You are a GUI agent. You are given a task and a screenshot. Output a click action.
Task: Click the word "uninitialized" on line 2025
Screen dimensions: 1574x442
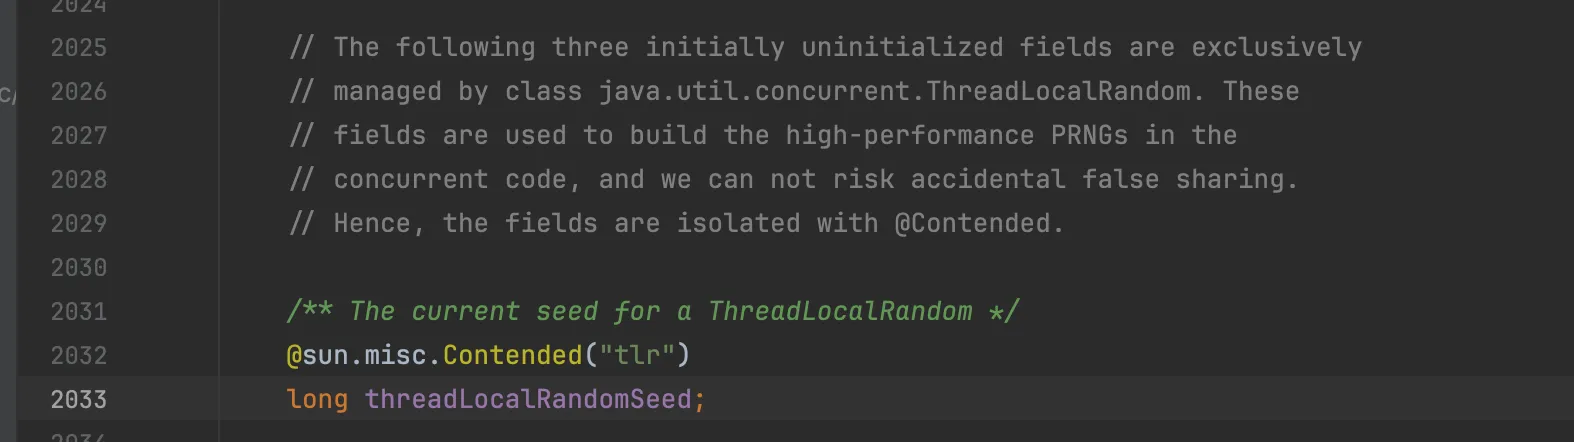click(x=902, y=48)
